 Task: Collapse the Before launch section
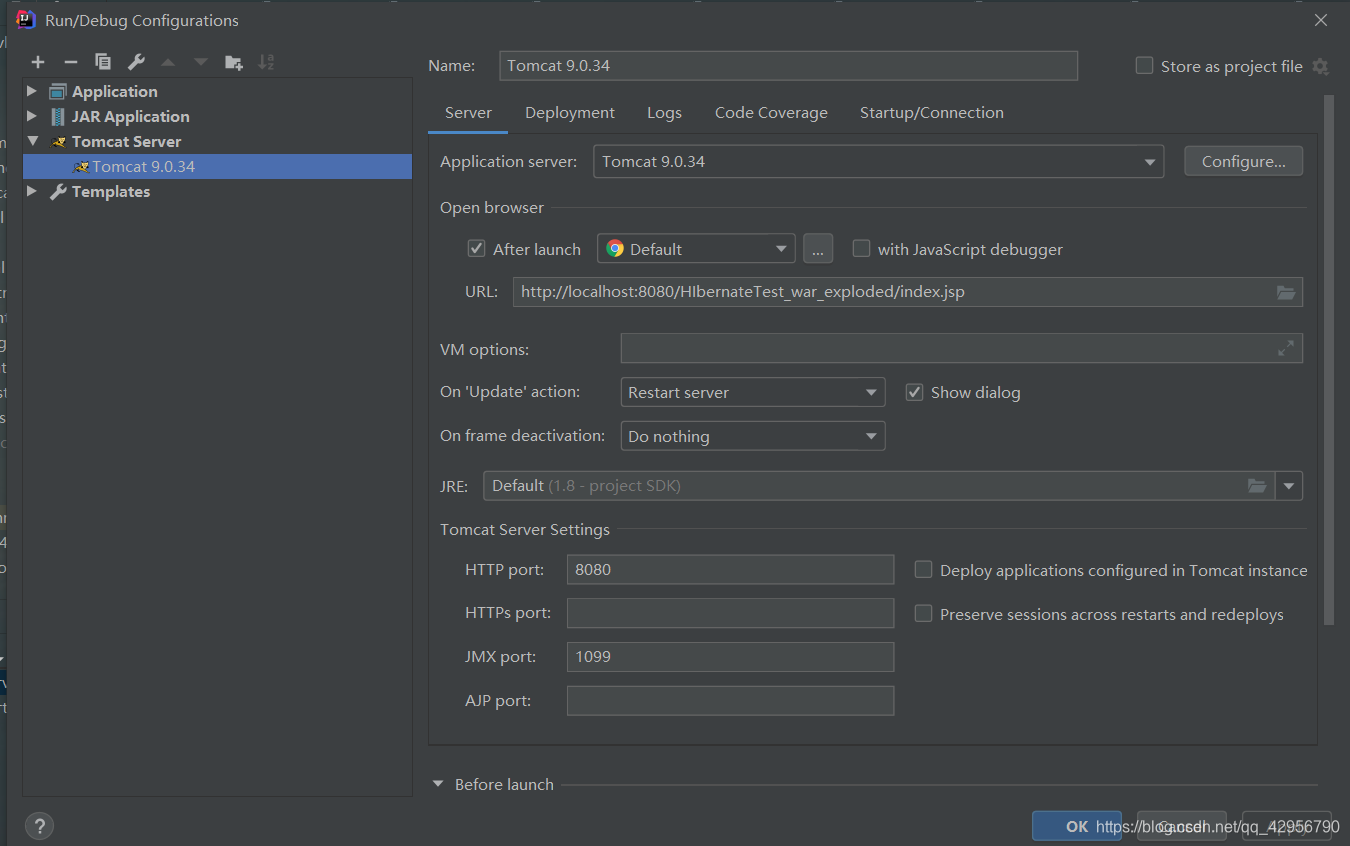pyautogui.click(x=438, y=784)
